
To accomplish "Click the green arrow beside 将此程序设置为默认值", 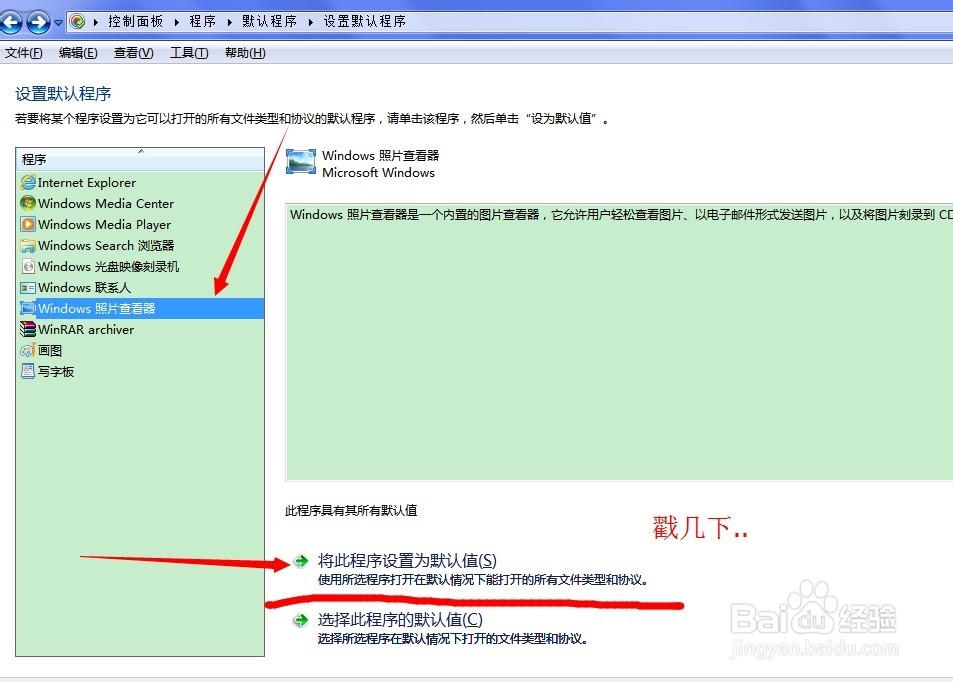I will [x=301, y=561].
